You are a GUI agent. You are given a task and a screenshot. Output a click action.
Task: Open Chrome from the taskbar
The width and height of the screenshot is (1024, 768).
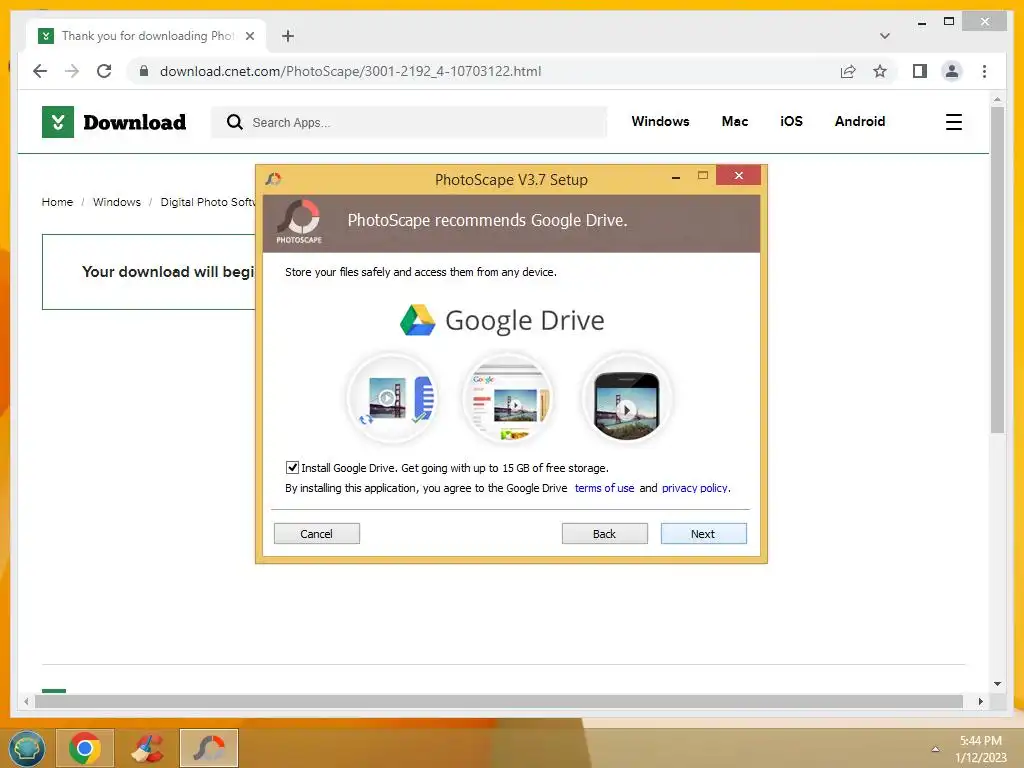click(x=85, y=748)
